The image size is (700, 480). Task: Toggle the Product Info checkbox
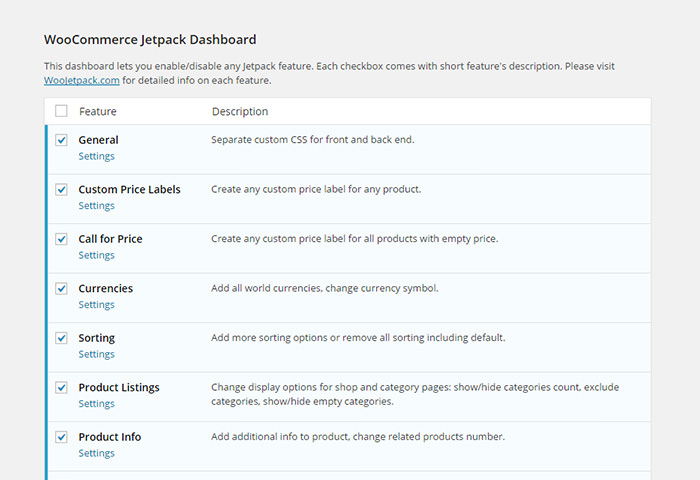coord(61,437)
